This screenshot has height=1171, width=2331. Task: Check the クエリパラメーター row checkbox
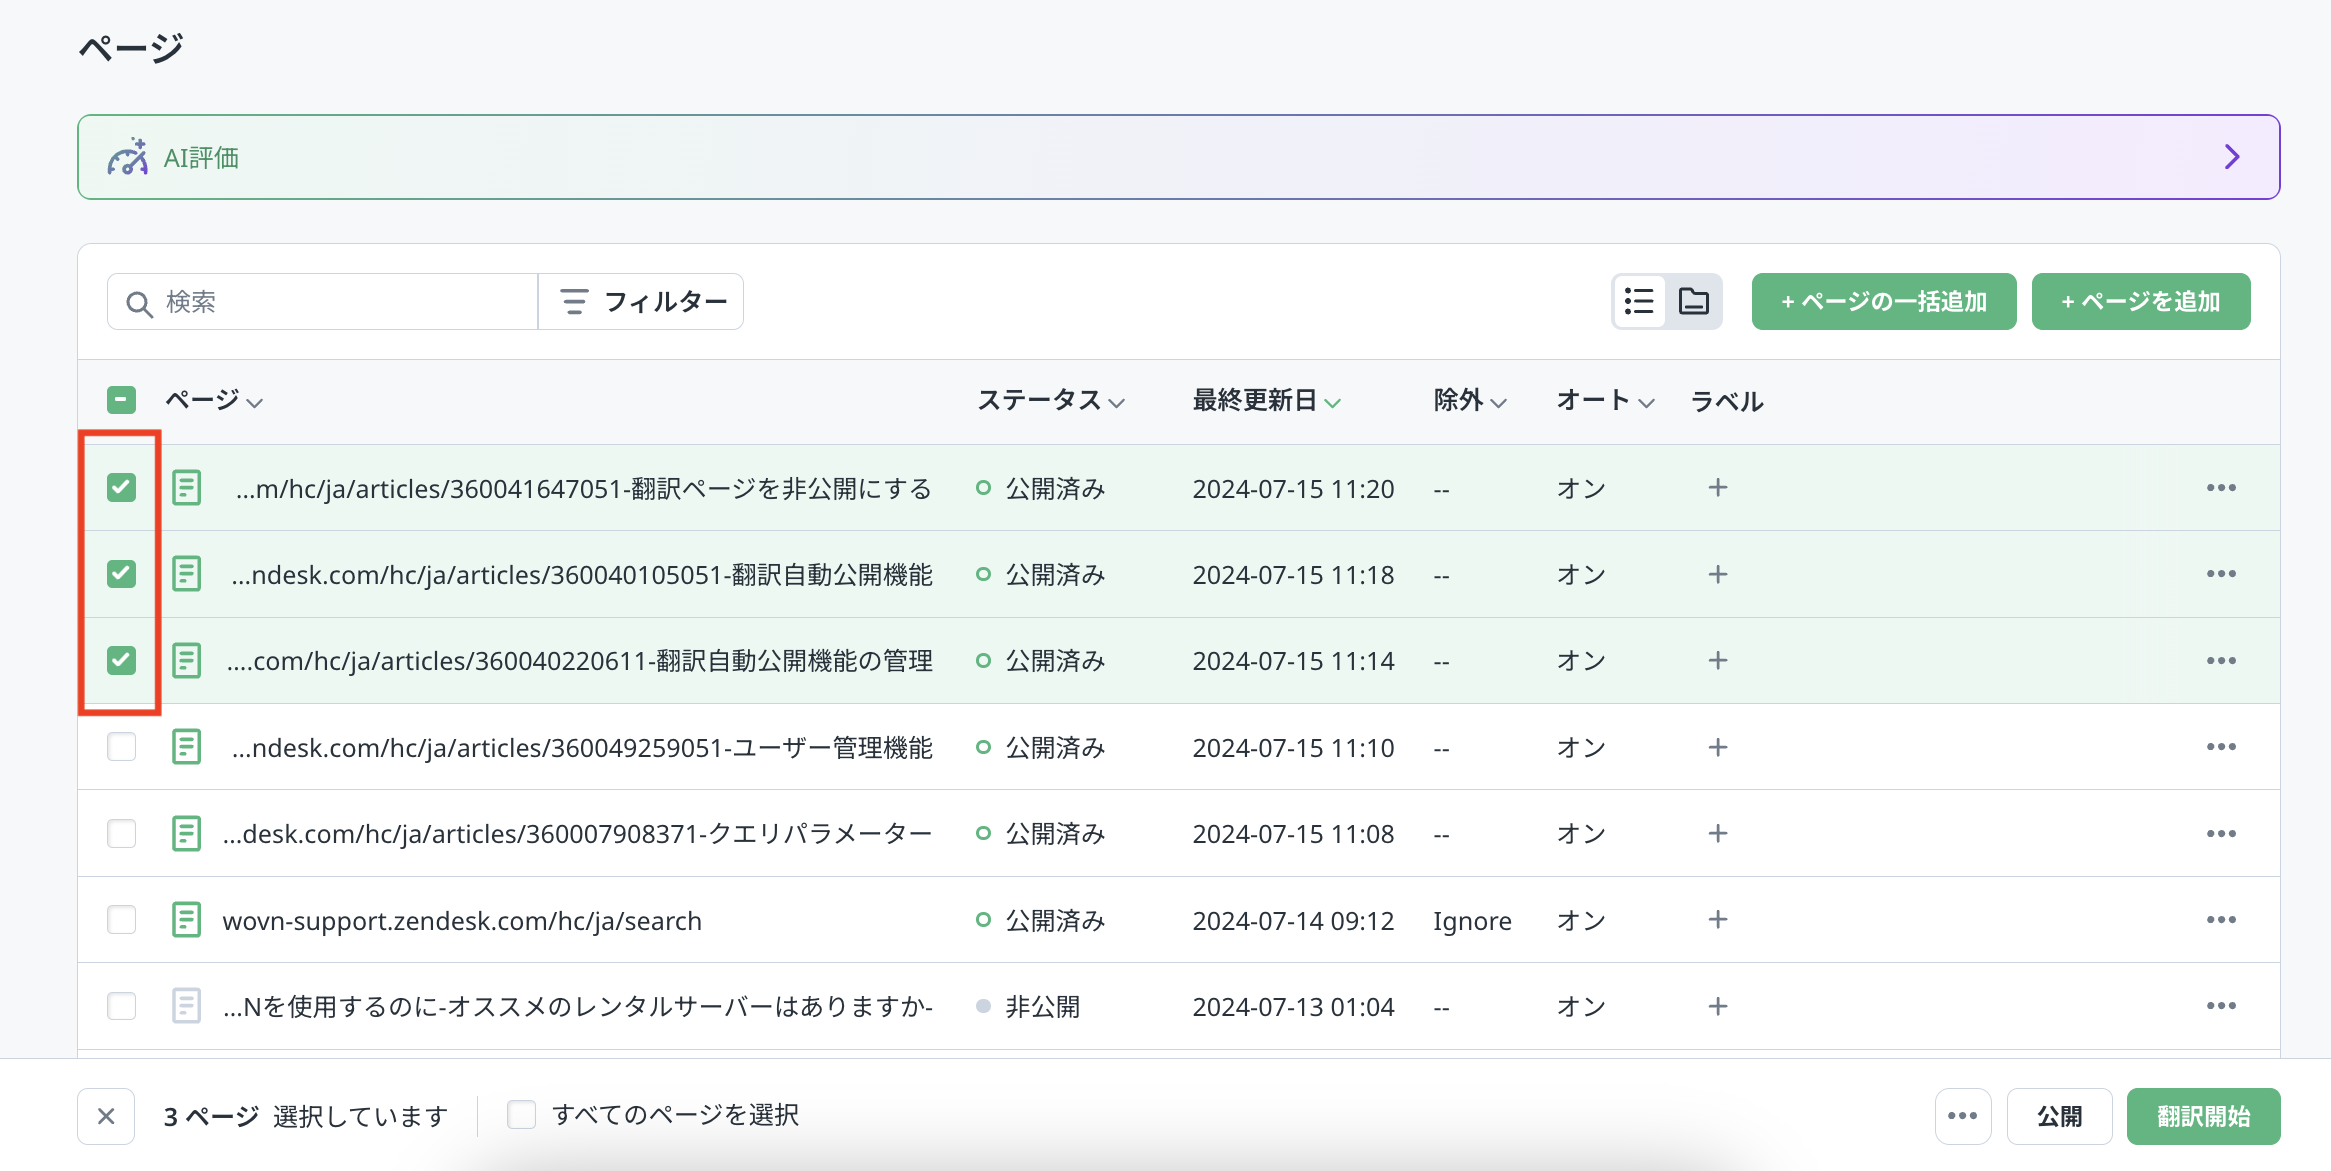tap(121, 833)
